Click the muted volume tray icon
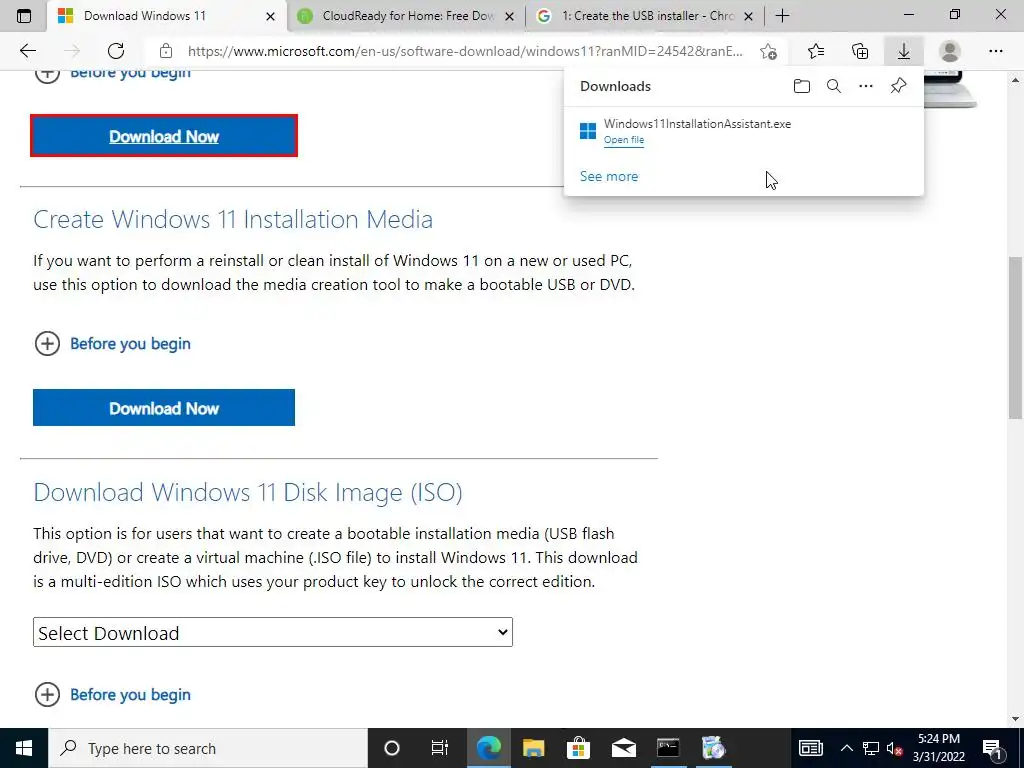Image resolution: width=1024 pixels, height=768 pixels. (x=895, y=748)
